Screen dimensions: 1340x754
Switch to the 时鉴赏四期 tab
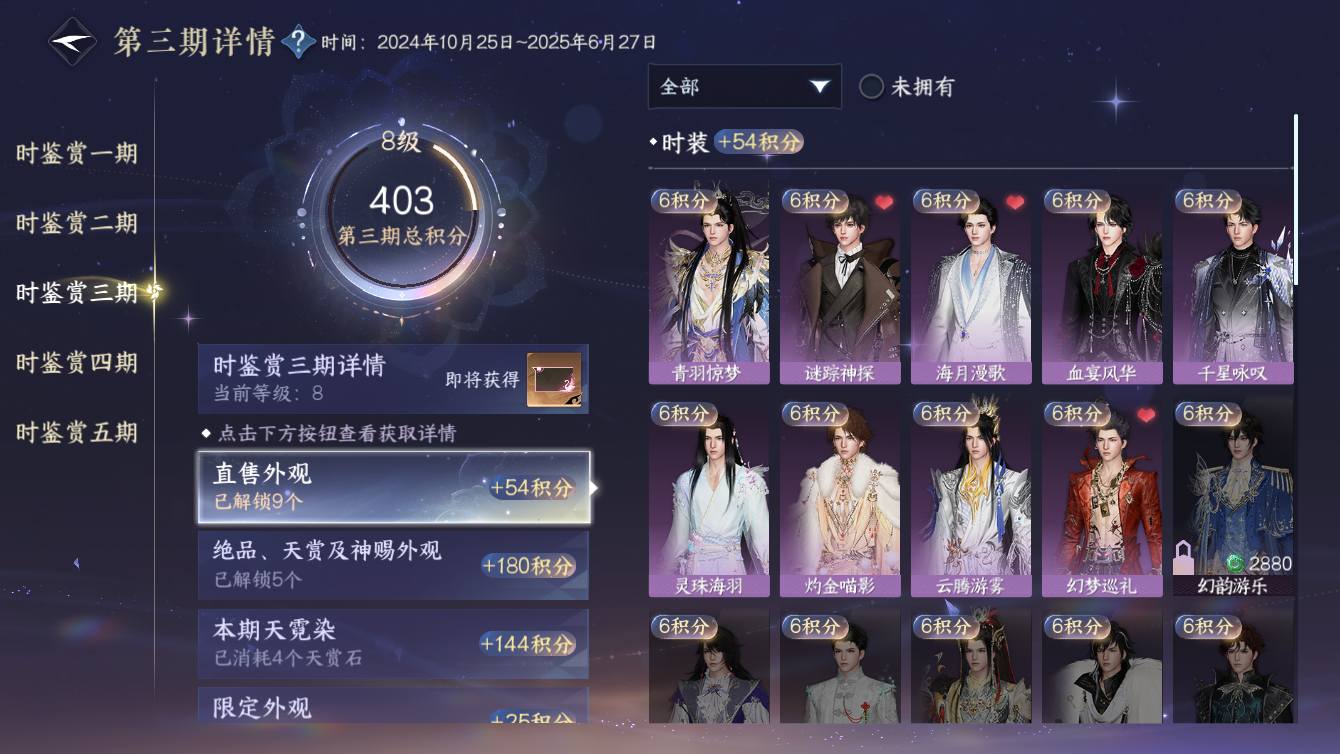[77, 362]
